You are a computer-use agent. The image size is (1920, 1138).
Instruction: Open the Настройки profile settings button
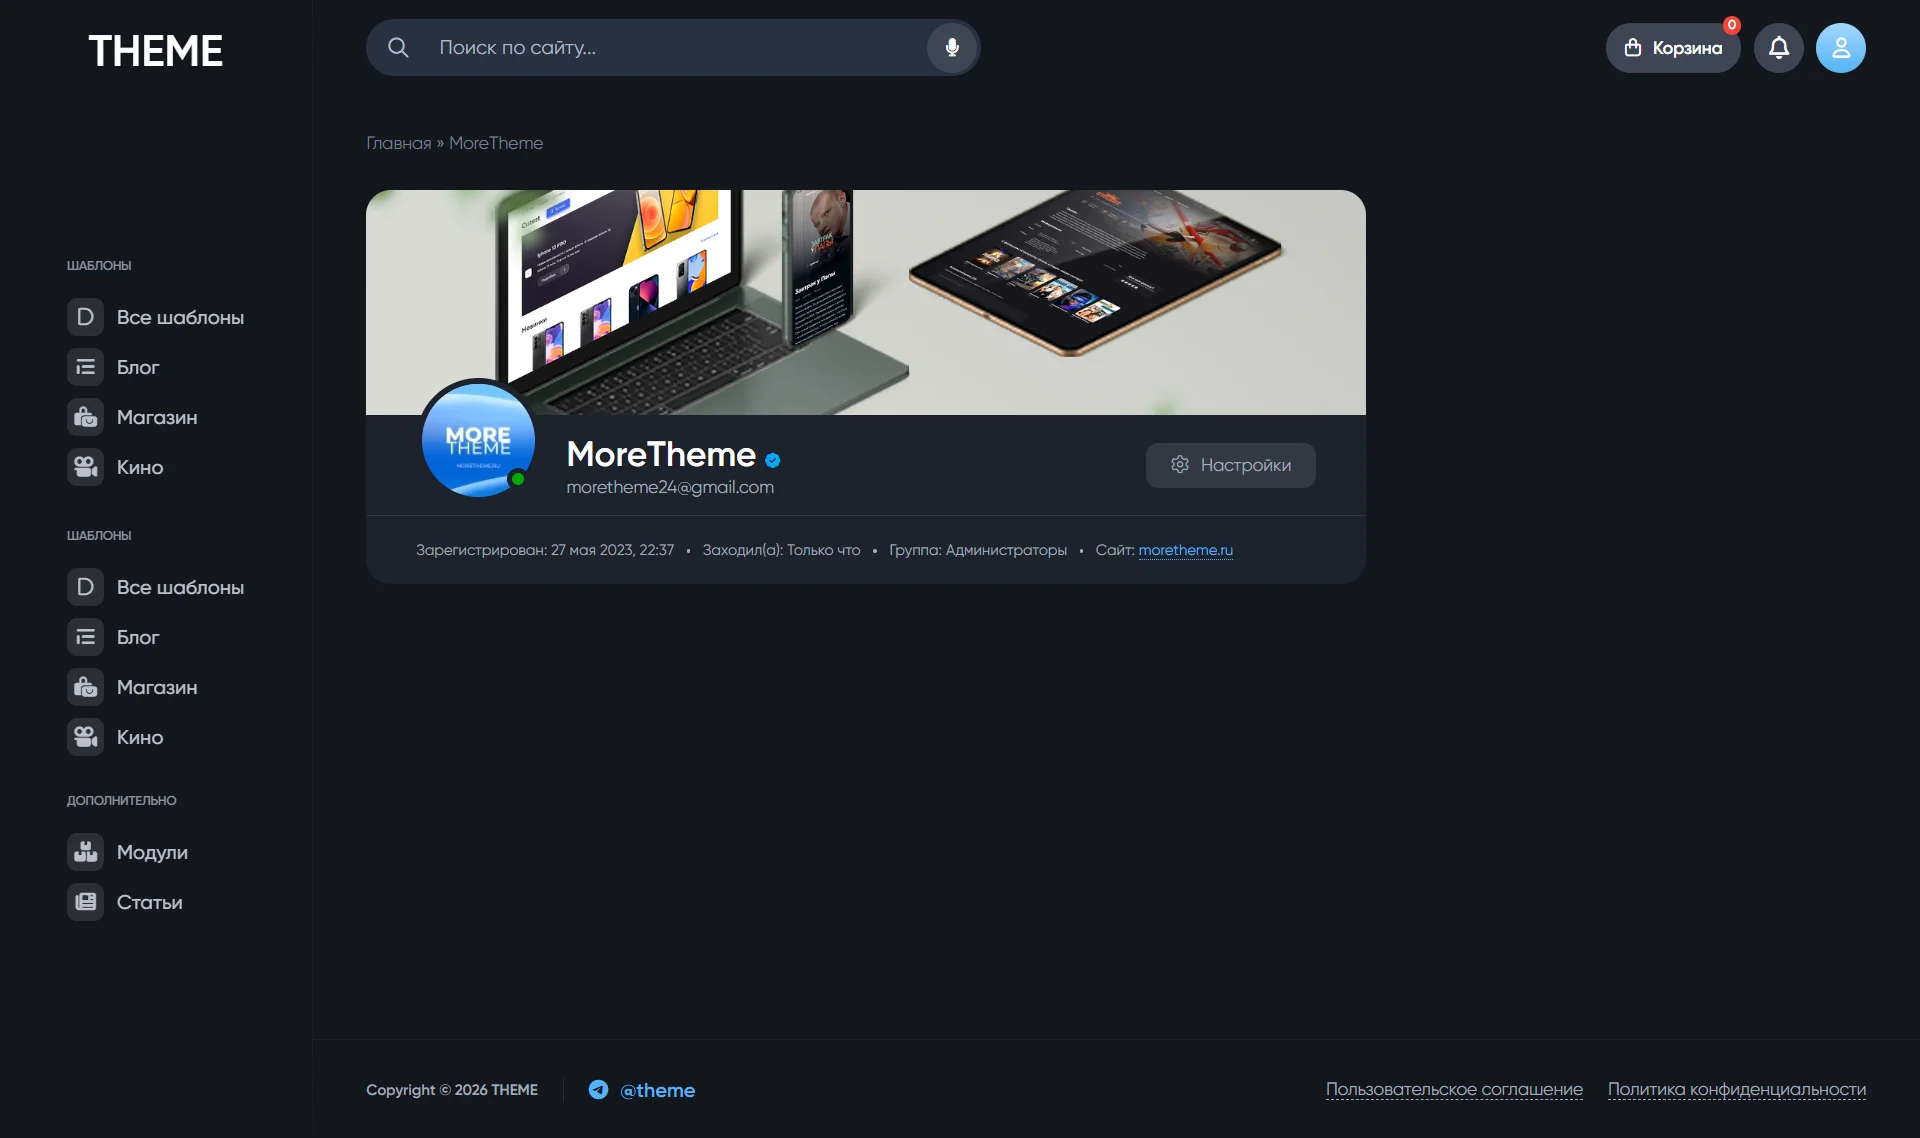point(1231,465)
